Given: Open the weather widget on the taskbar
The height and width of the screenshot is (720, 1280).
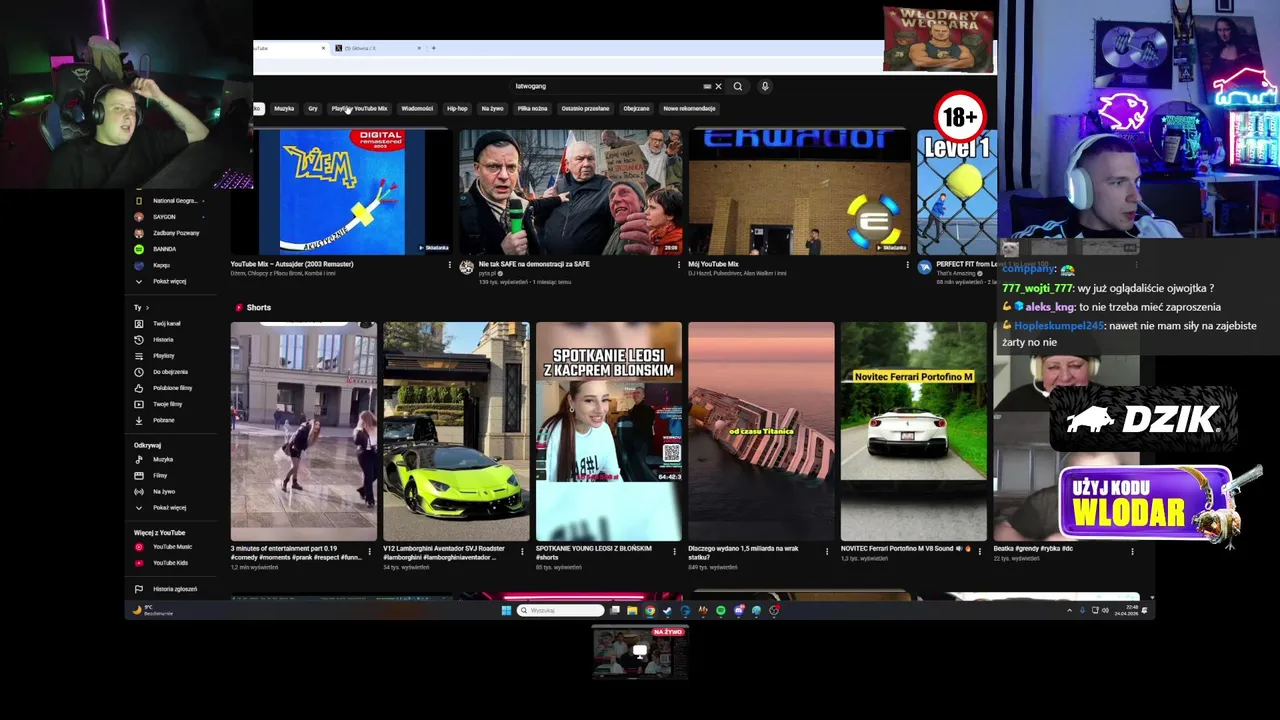Looking at the screenshot, I should click(x=153, y=610).
